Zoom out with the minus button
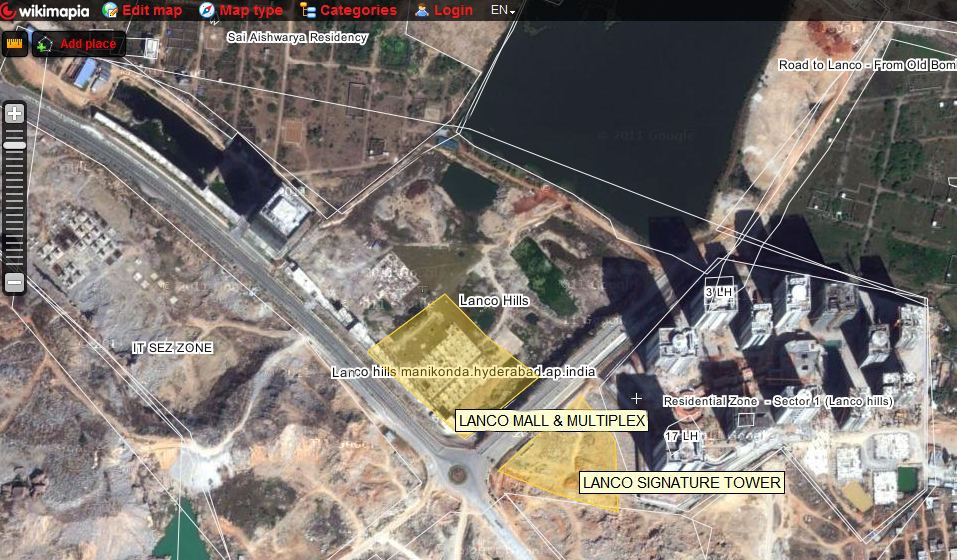Viewport: 957px width, 560px height. [15, 282]
